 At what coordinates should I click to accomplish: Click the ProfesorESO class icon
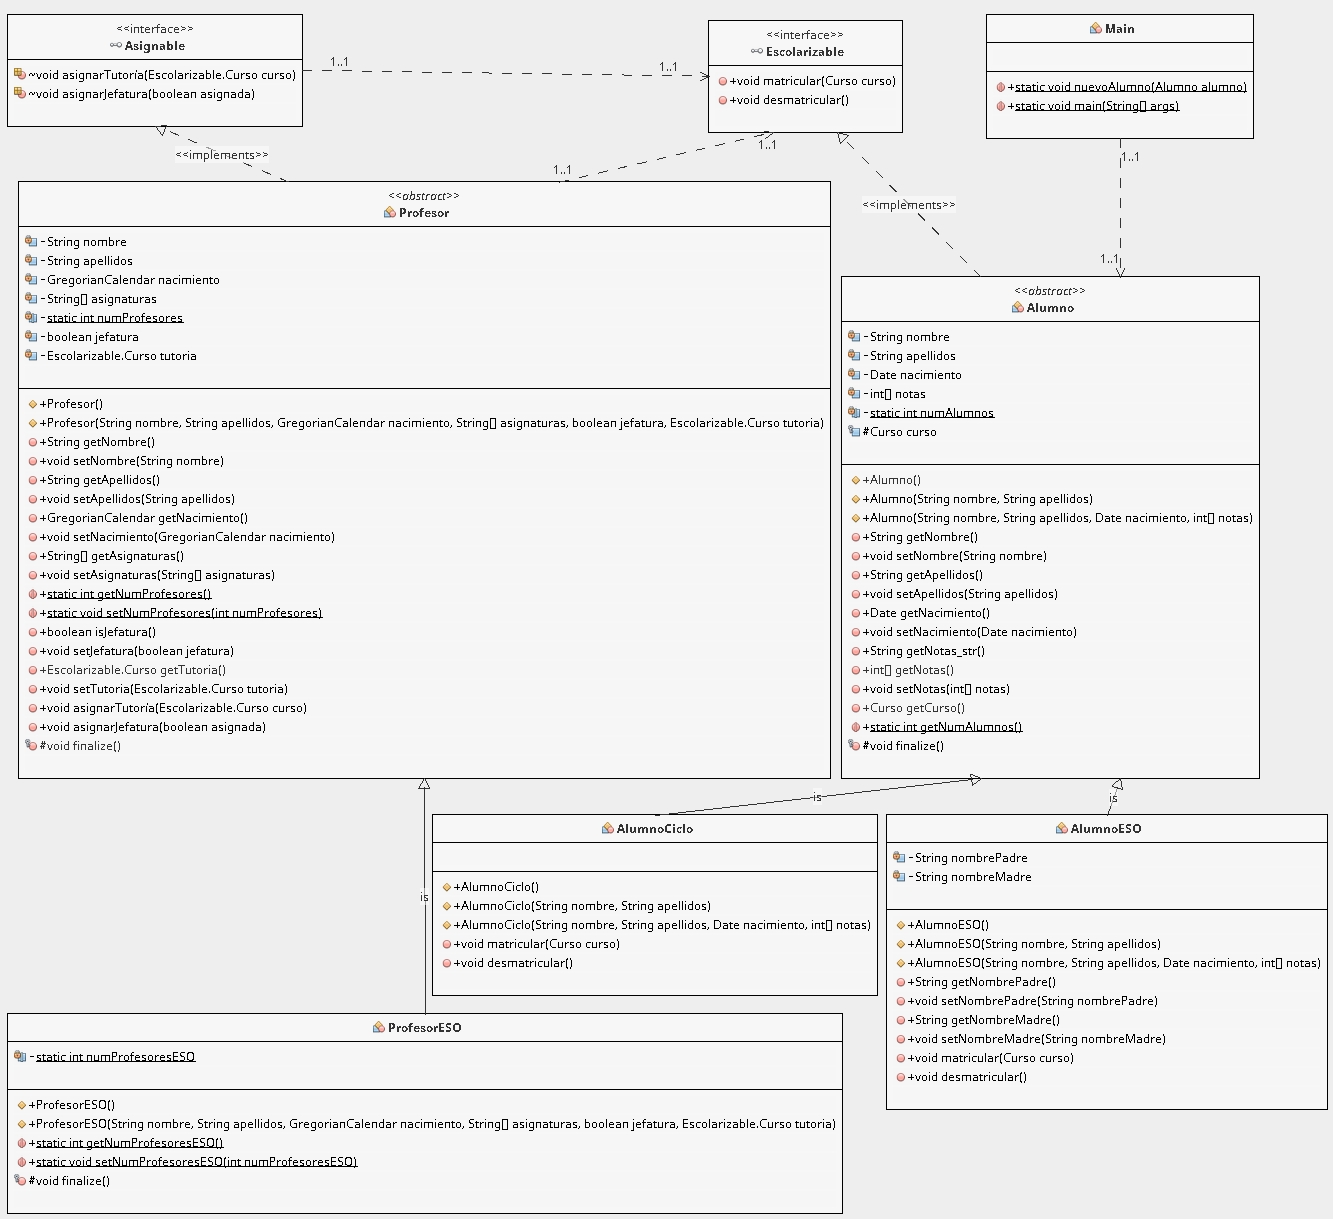coord(379,1028)
